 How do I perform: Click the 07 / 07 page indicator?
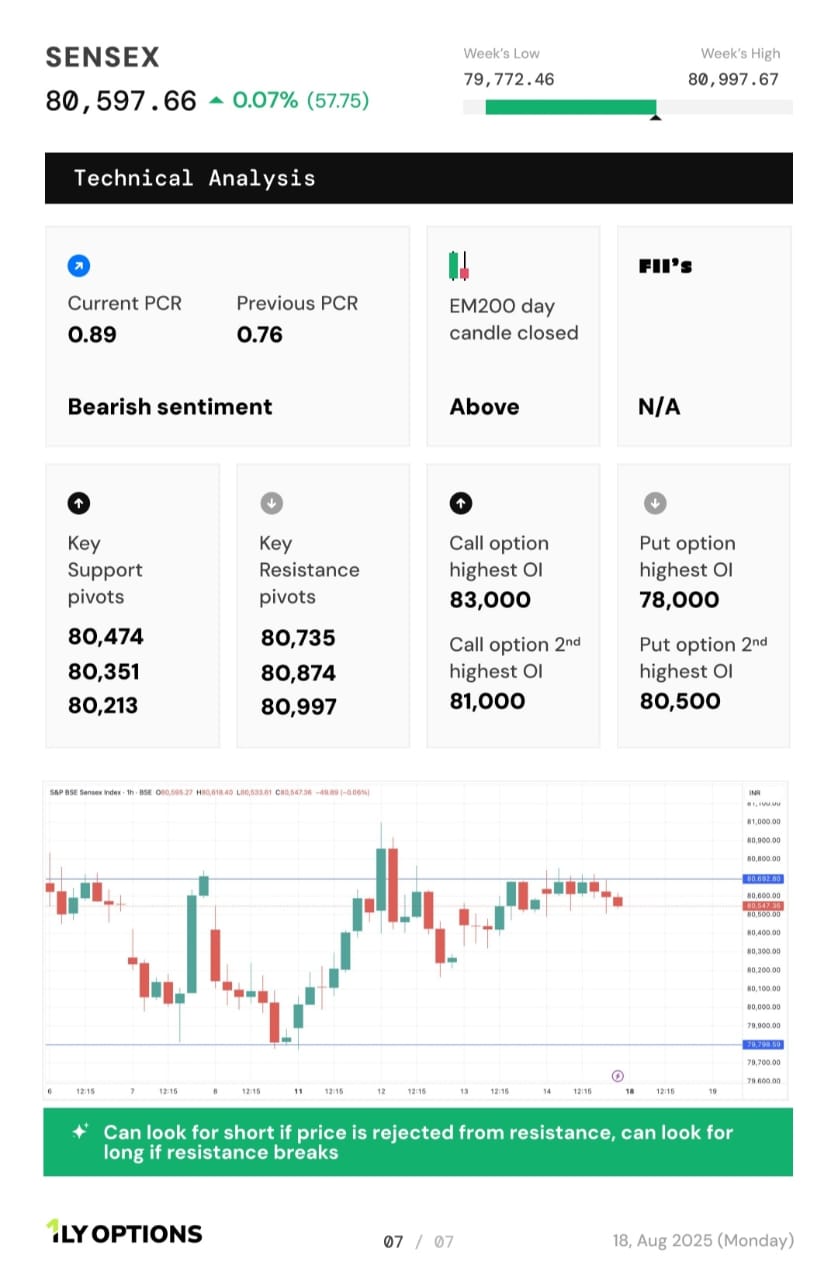point(418,1241)
